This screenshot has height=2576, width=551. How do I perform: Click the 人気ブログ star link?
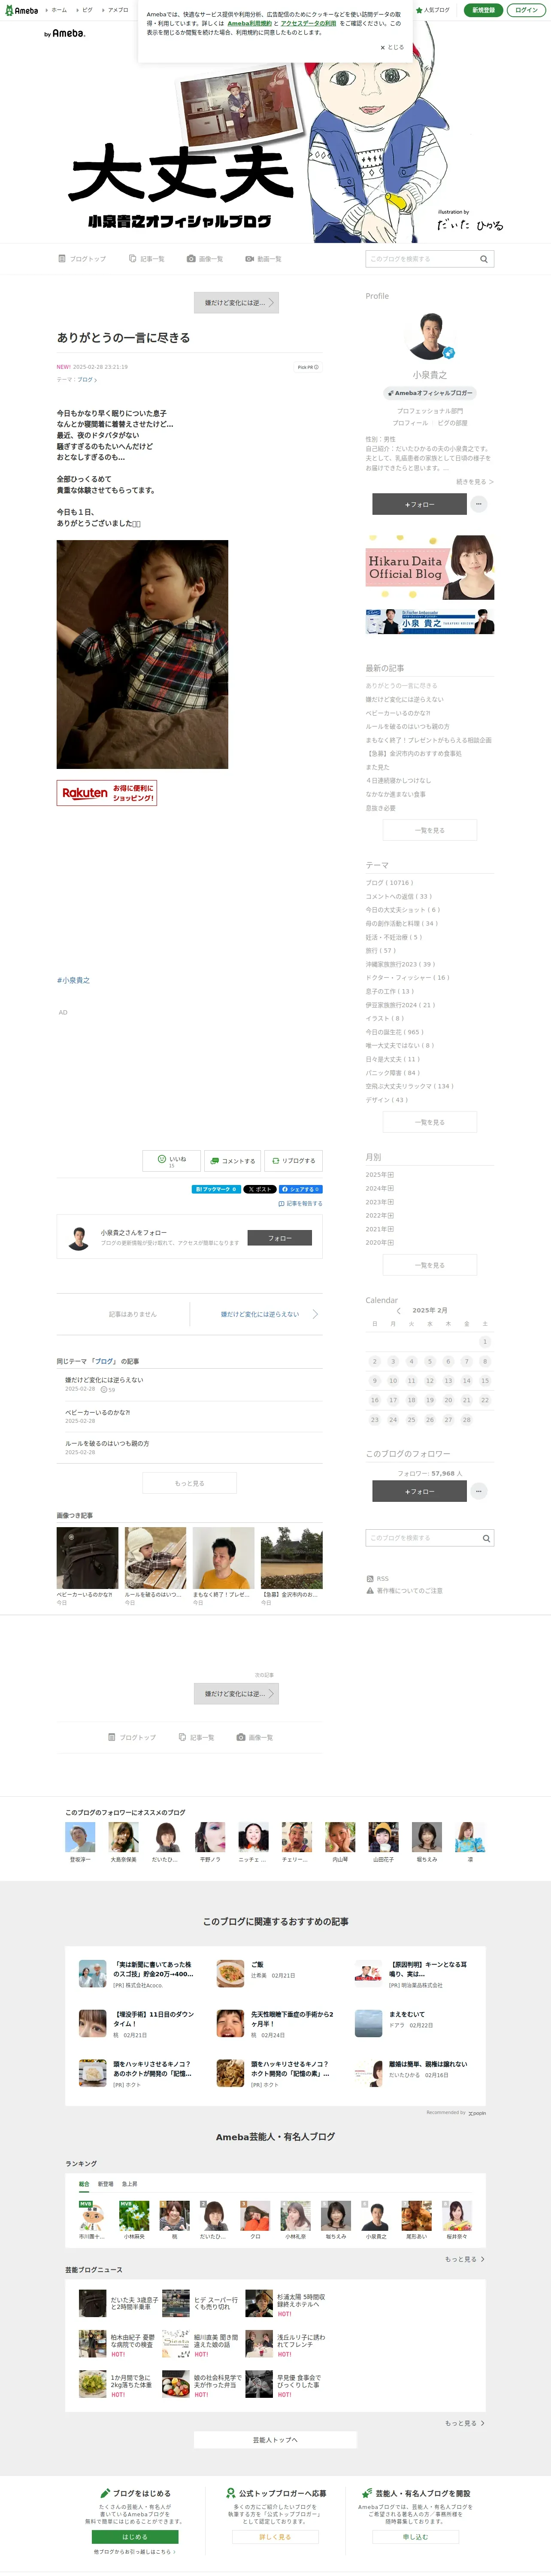point(433,10)
